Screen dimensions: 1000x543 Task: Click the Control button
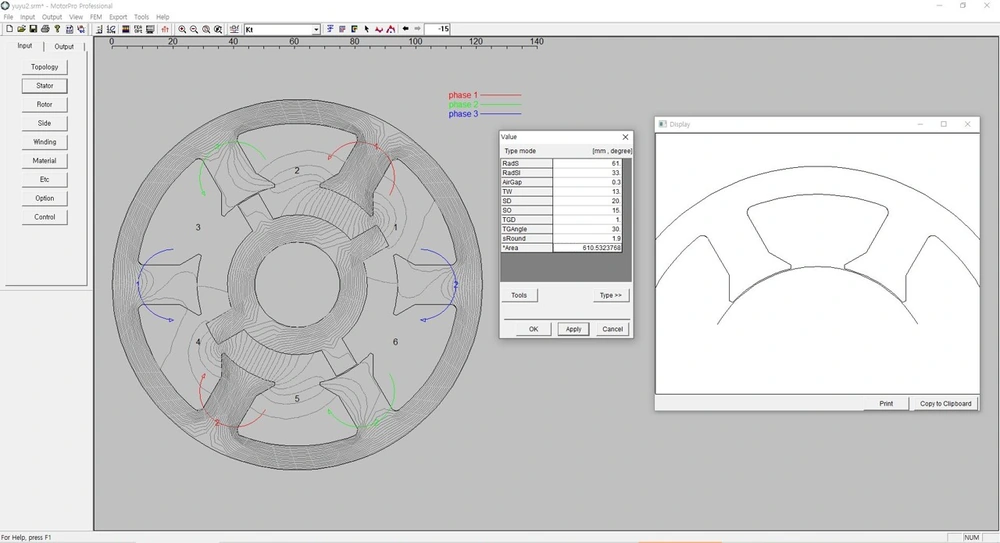pos(45,217)
